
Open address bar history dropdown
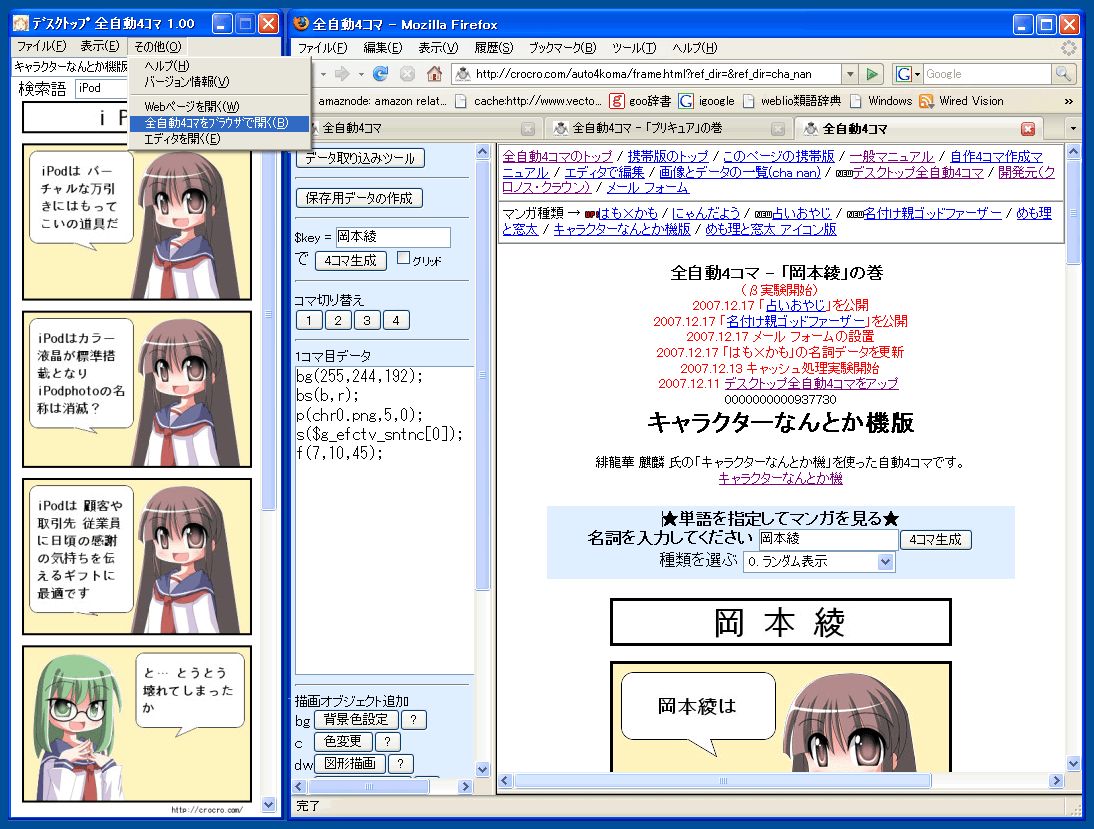850,74
